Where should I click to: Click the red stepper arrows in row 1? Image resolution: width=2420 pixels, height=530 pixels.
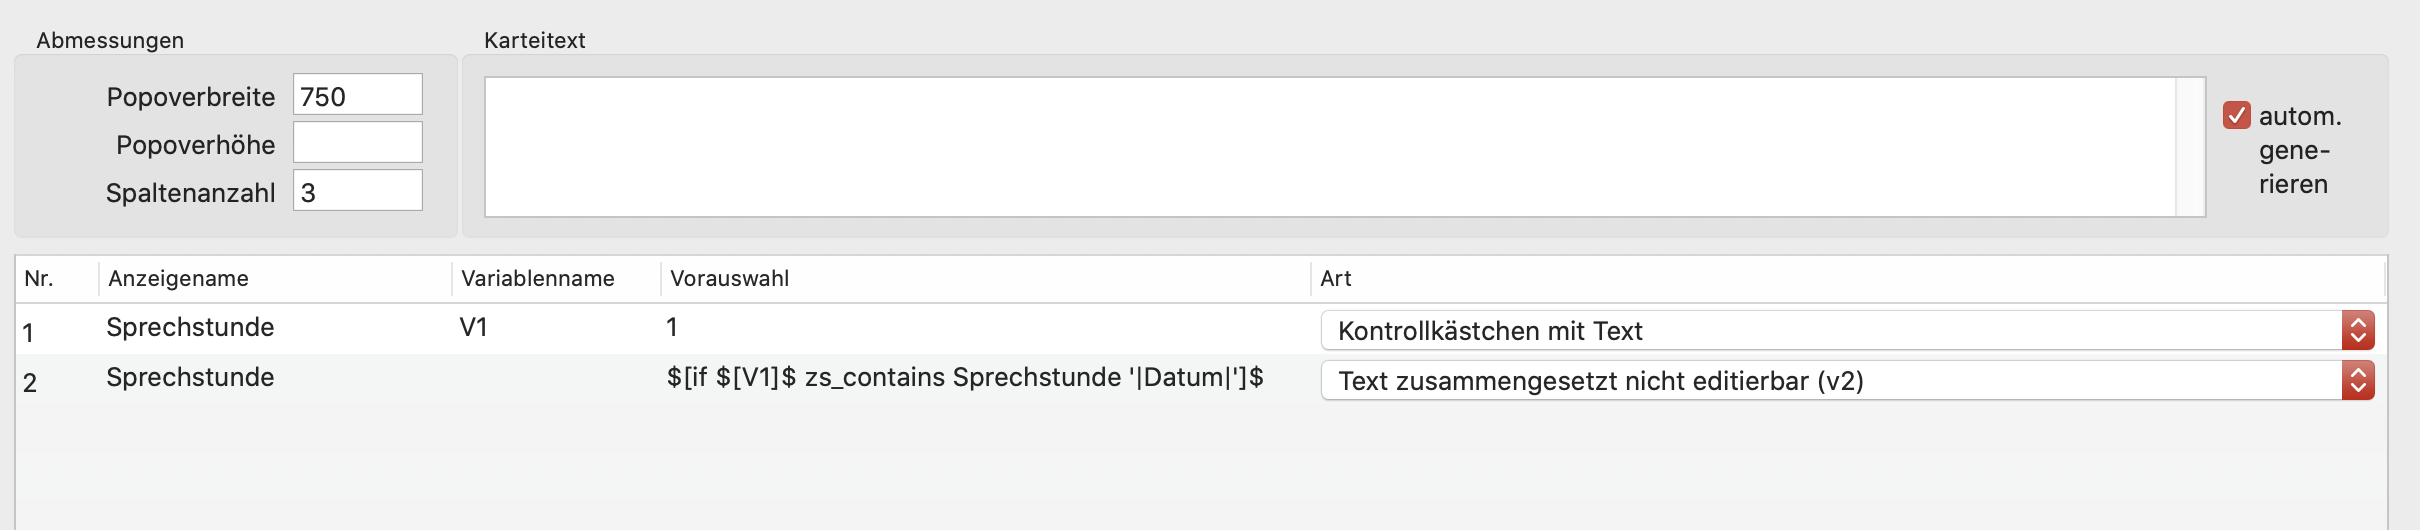click(x=2358, y=330)
